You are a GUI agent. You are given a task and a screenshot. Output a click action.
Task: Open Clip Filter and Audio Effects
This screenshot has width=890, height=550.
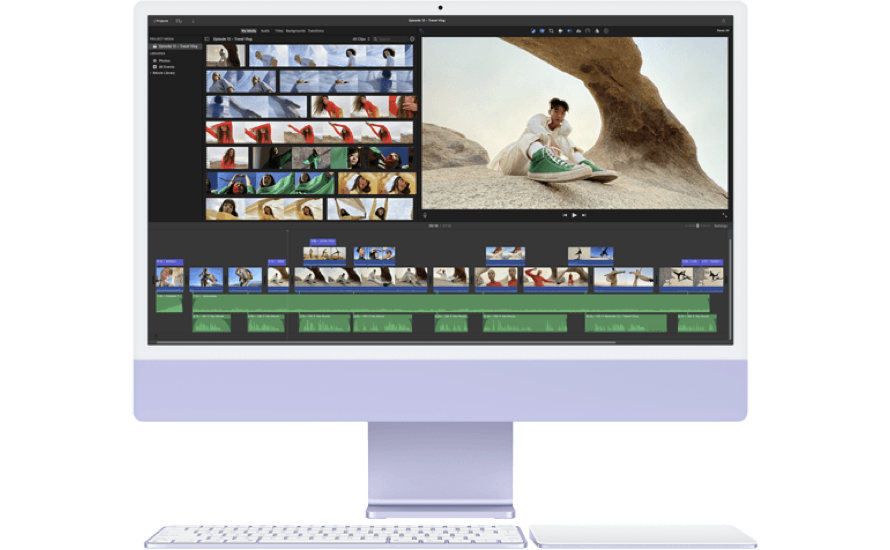(597, 31)
